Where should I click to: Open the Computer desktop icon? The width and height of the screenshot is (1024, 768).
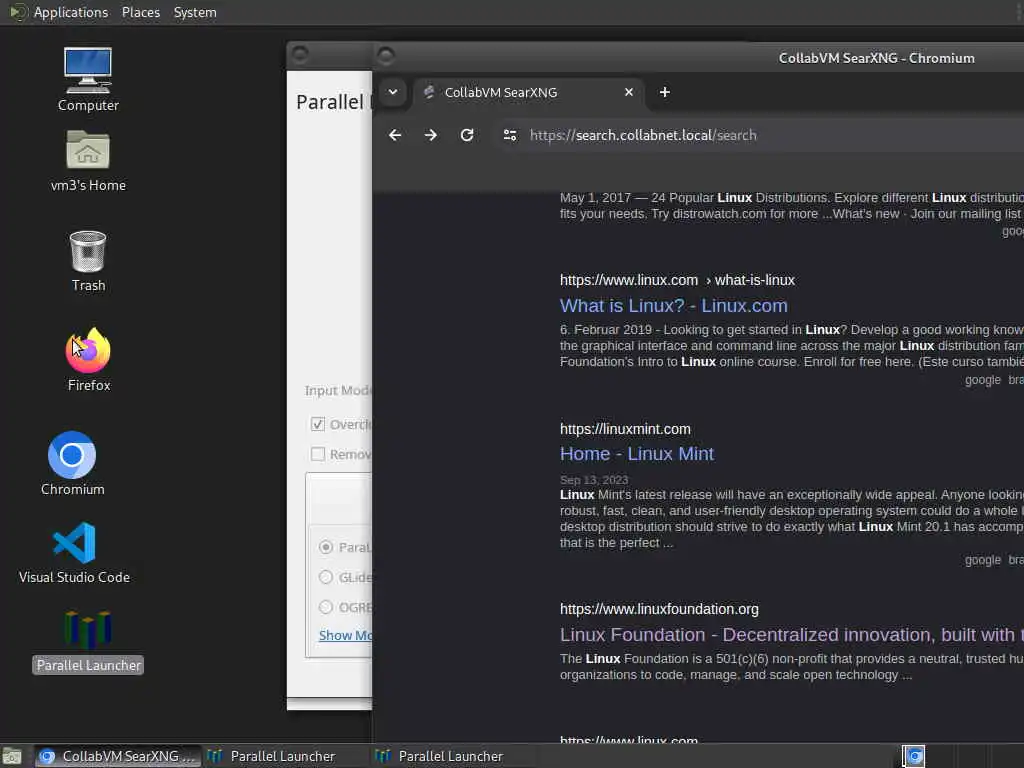tap(88, 80)
